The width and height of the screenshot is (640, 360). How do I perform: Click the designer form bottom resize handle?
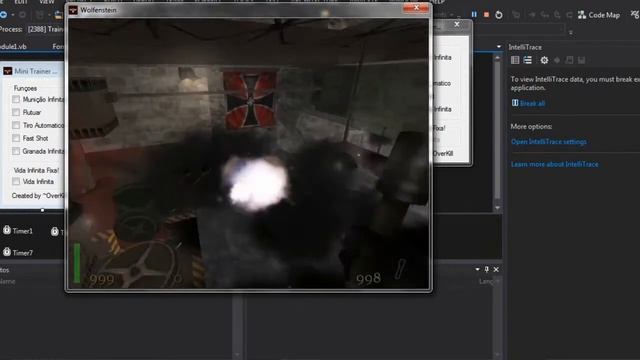pyautogui.click(x=42, y=210)
